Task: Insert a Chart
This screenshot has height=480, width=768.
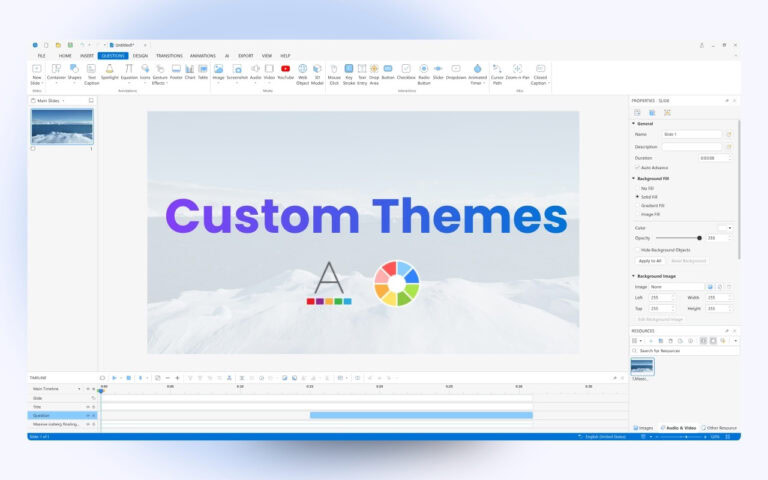Action: pyautogui.click(x=190, y=72)
